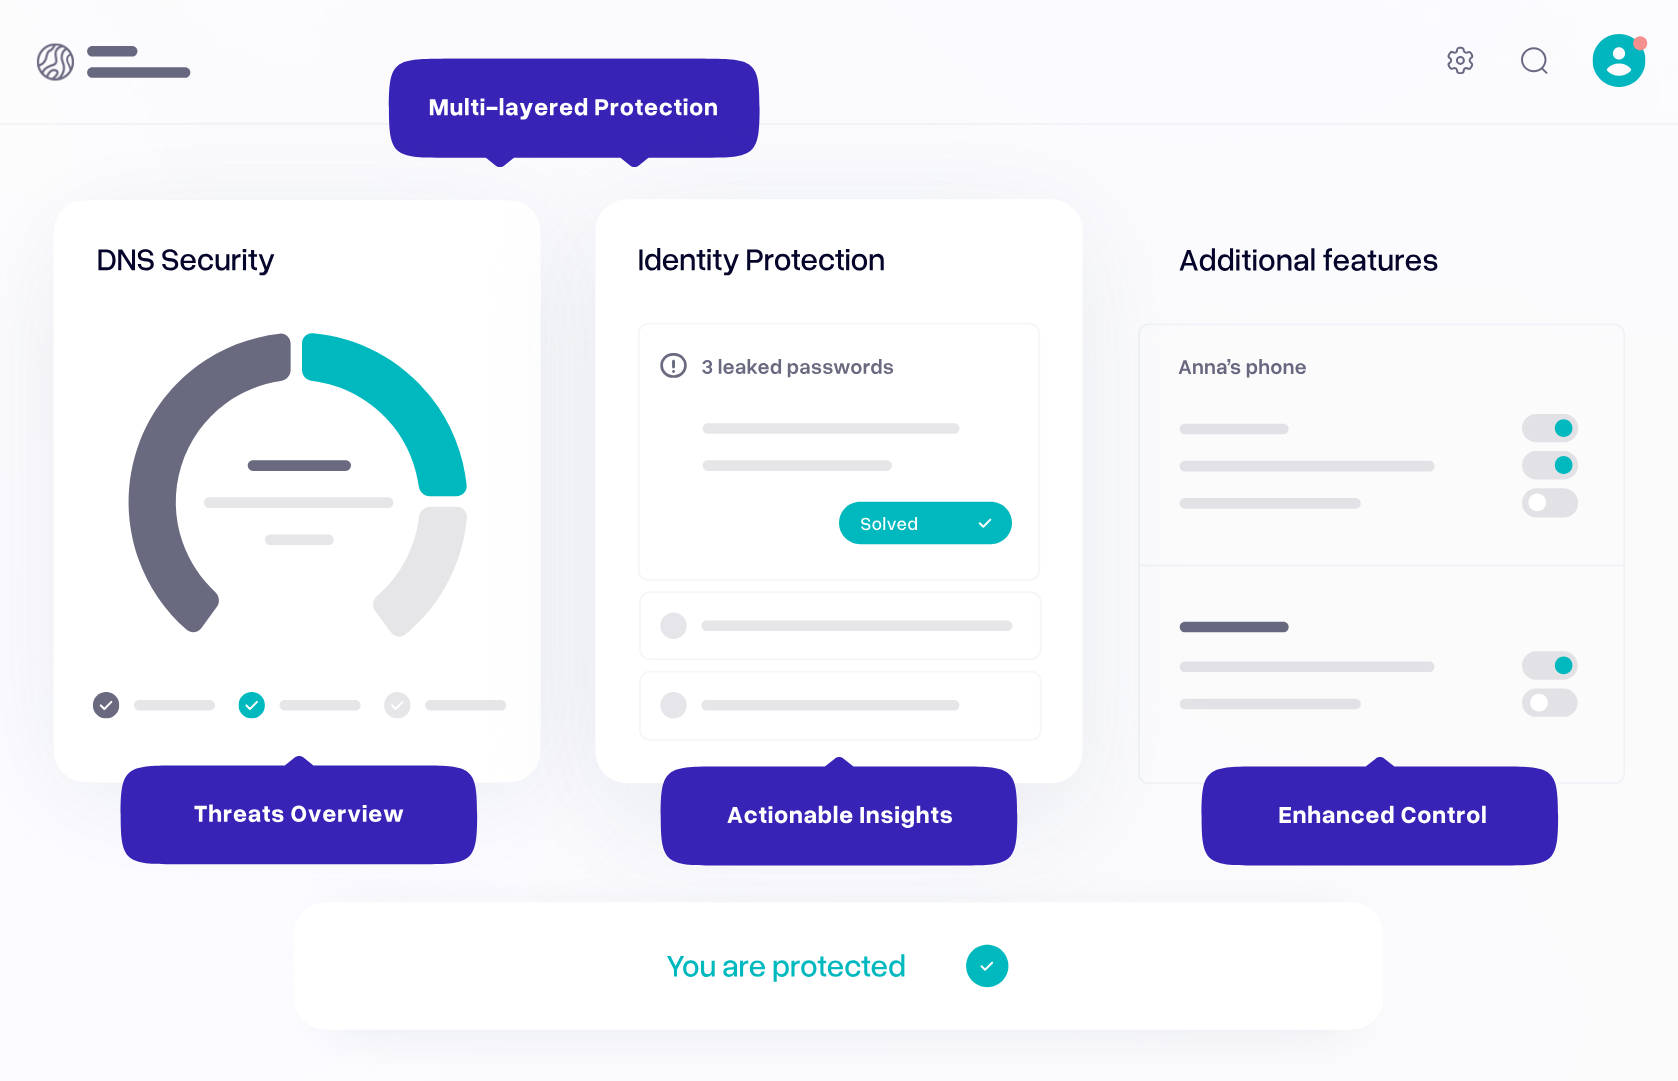Enable the third Anna's phone switch

1549,503
